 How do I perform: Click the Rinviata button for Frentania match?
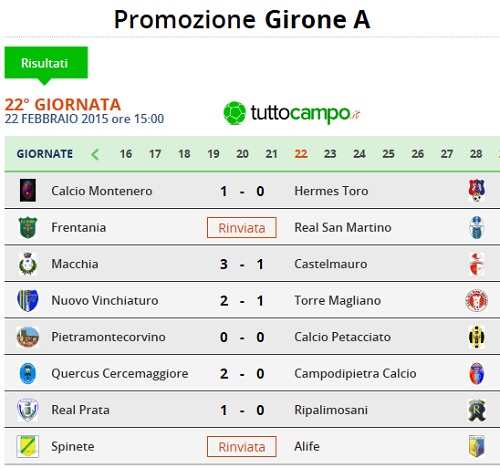pyautogui.click(x=242, y=228)
